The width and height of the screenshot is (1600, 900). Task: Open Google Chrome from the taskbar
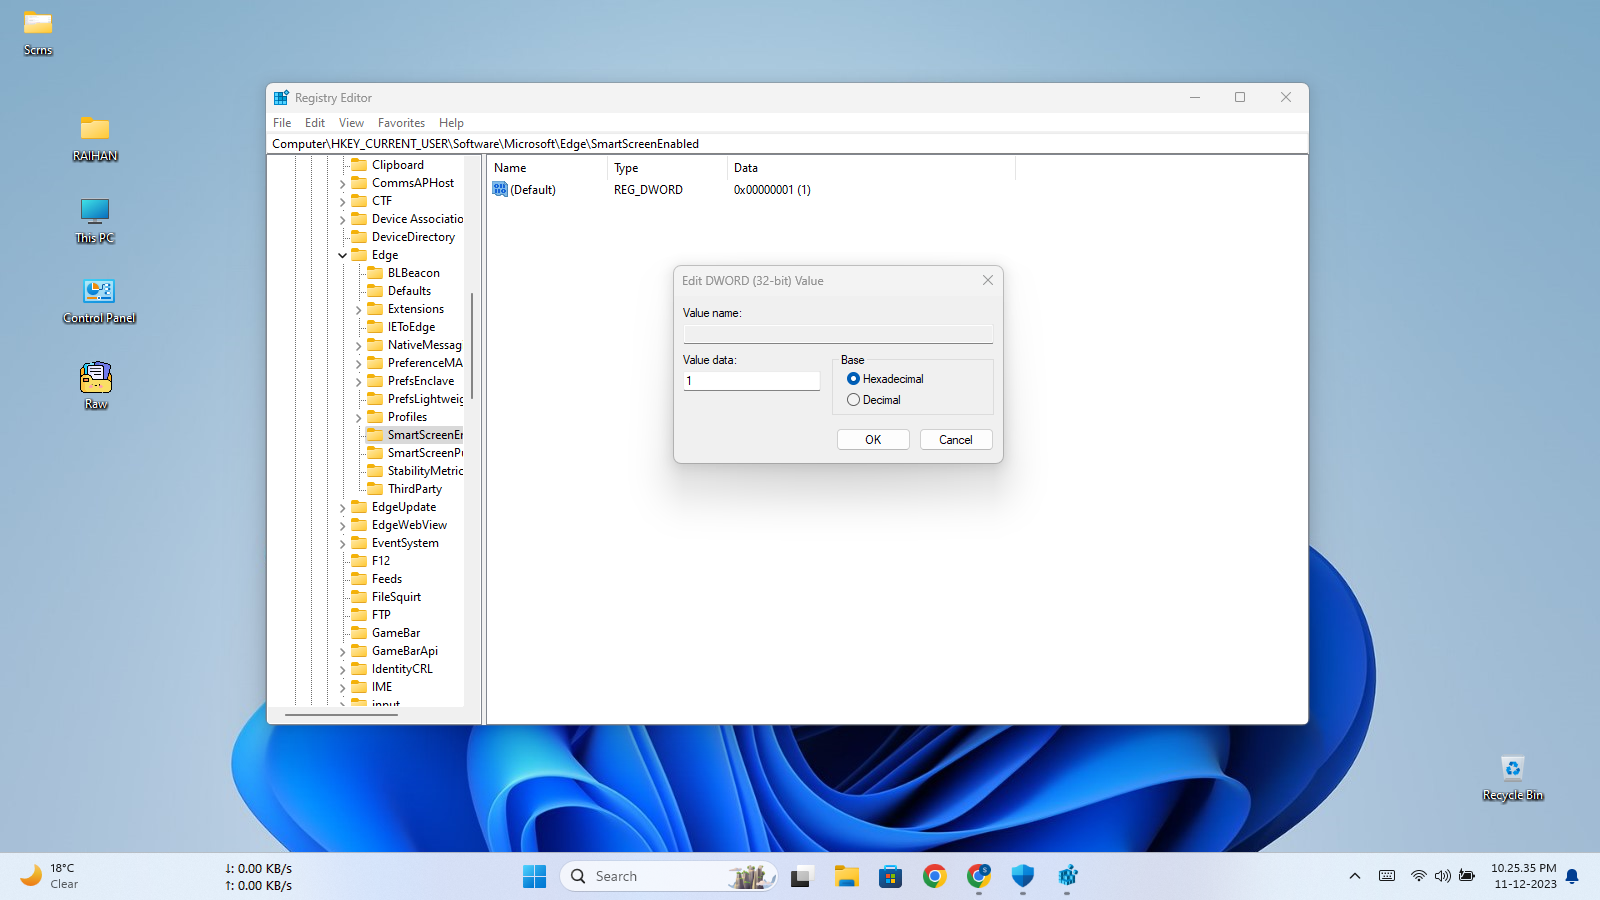(934, 877)
